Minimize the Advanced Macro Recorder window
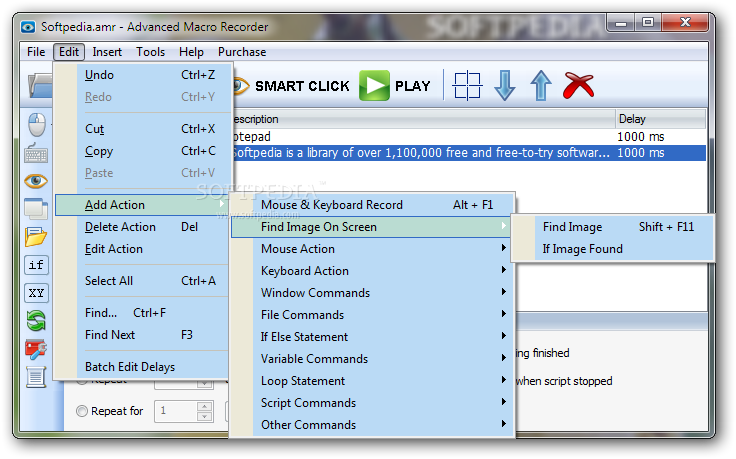The height and width of the screenshot is (459, 736). coord(621,23)
